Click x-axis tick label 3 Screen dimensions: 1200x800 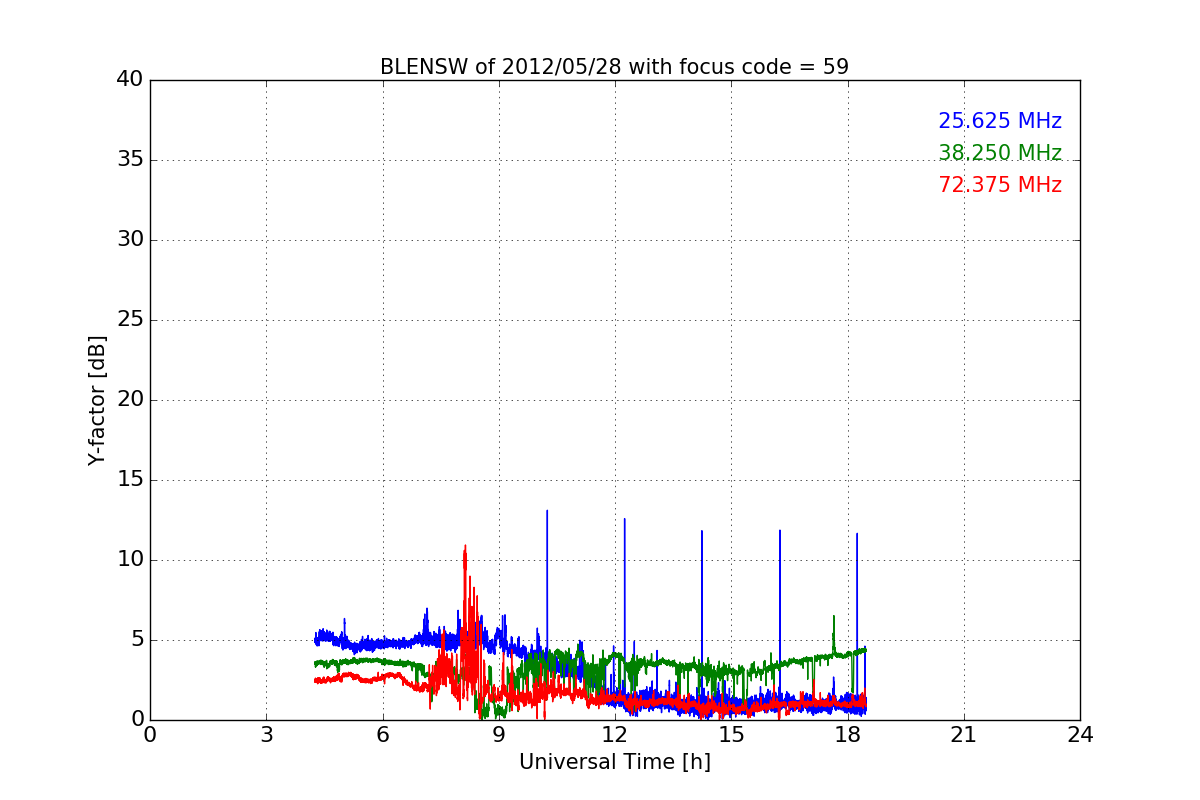[266, 735]
